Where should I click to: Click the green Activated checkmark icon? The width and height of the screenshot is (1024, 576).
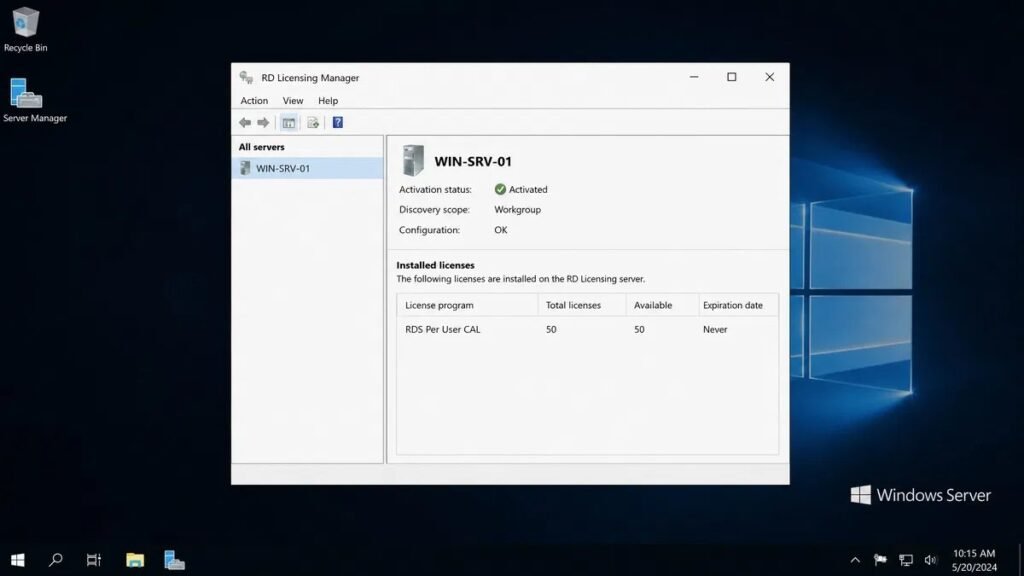pos(500,189)
